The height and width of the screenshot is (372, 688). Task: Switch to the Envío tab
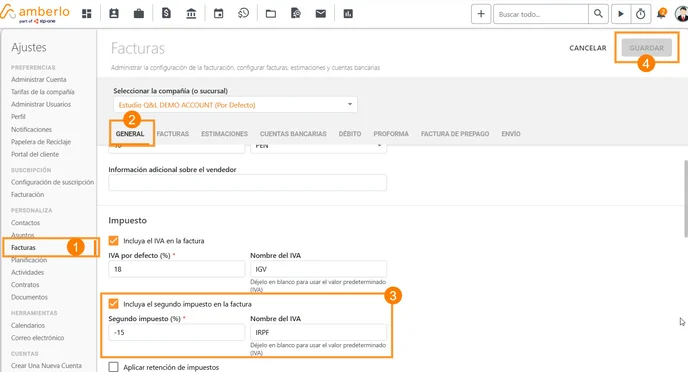tap(511, 134)
